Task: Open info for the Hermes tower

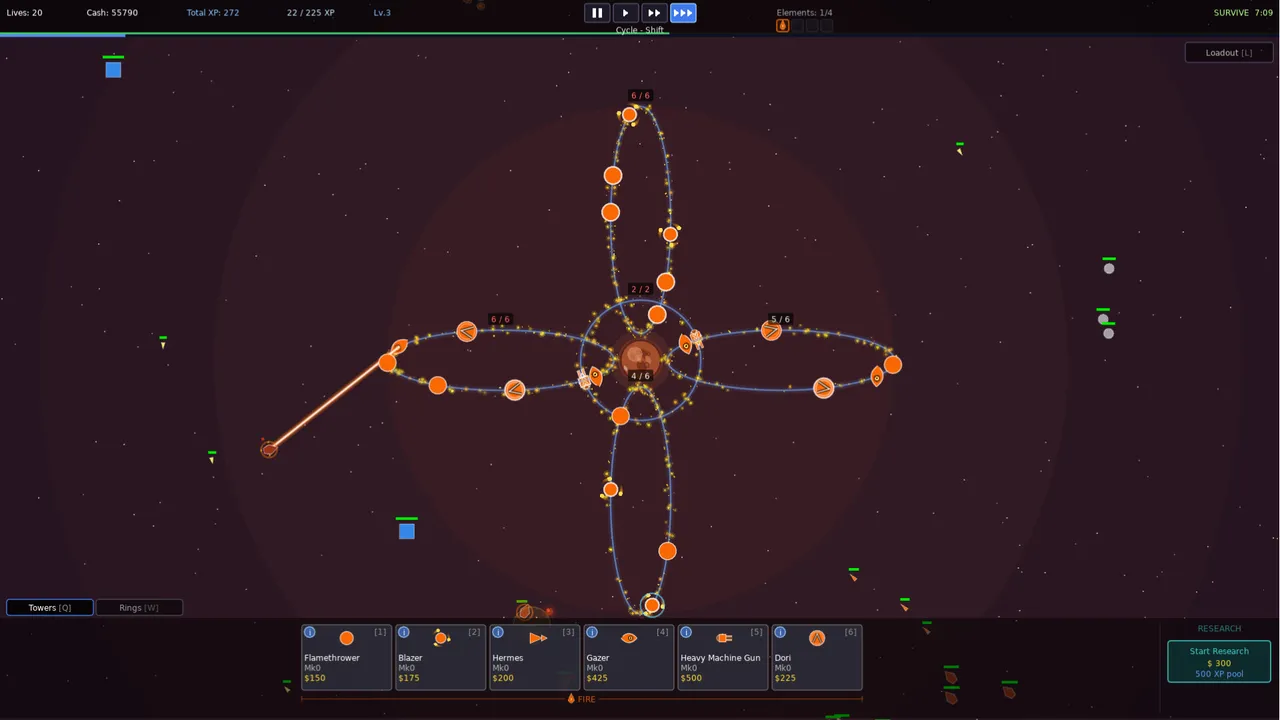Action: point(498,632)
